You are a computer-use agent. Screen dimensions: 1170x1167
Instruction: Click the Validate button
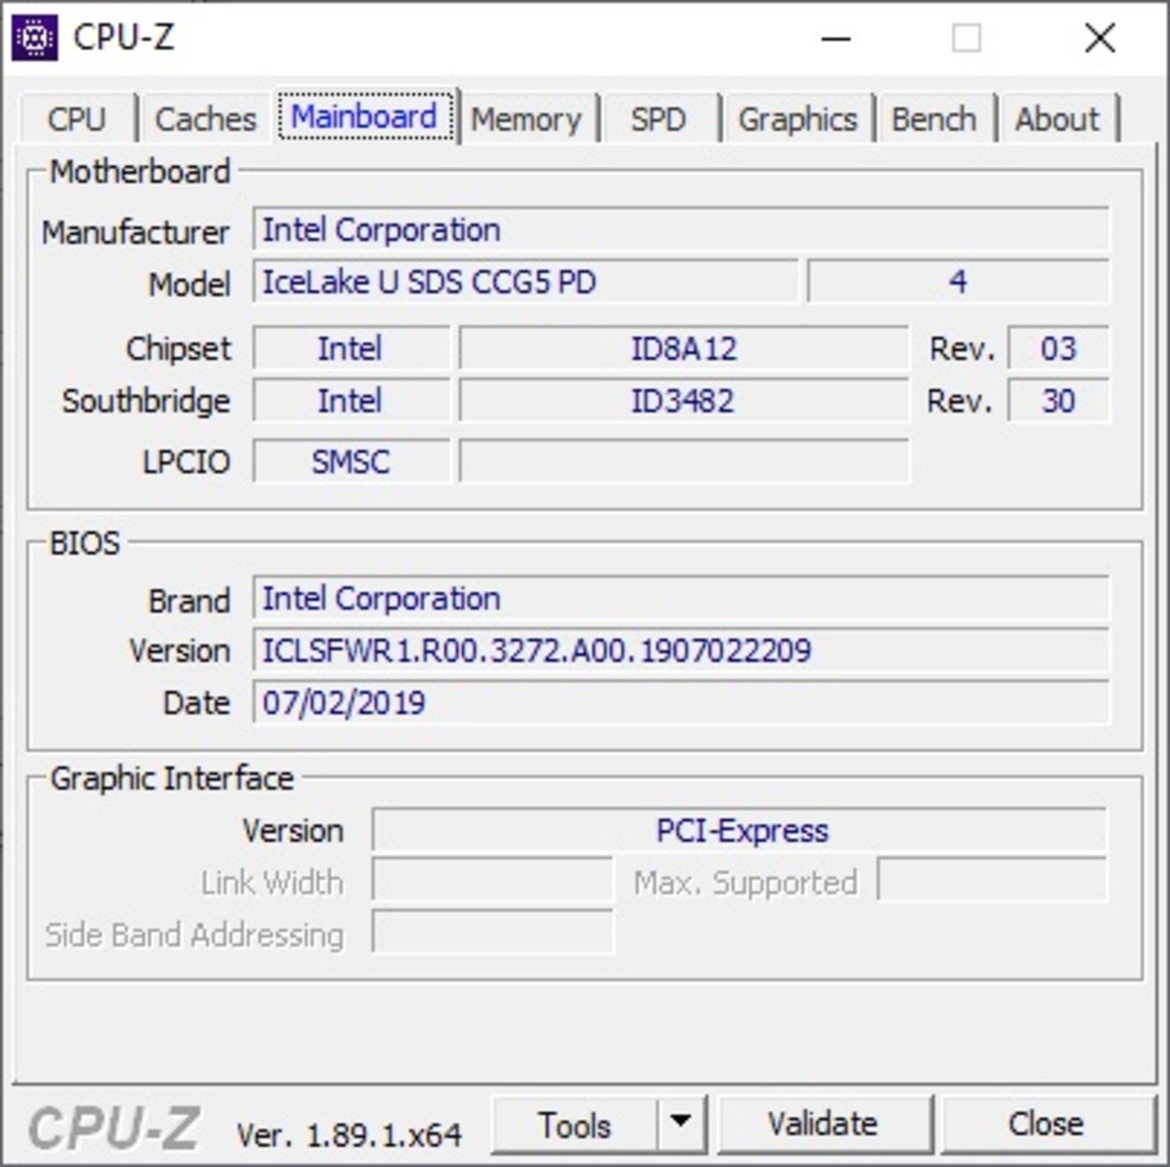click(x=824, y=1124)
